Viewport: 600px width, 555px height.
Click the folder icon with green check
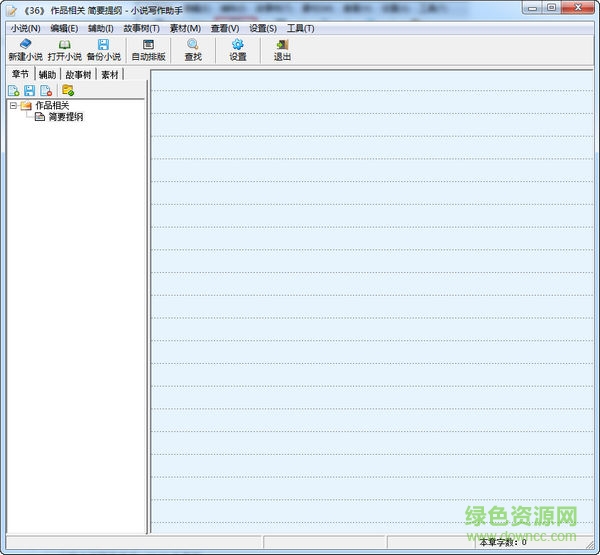68,90
